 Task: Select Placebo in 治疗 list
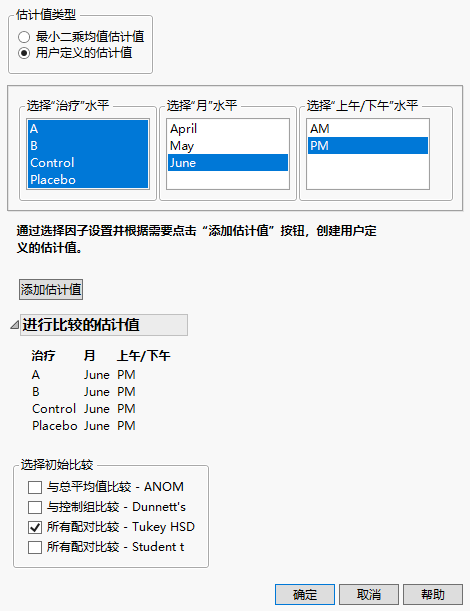(x=88, y=180)
